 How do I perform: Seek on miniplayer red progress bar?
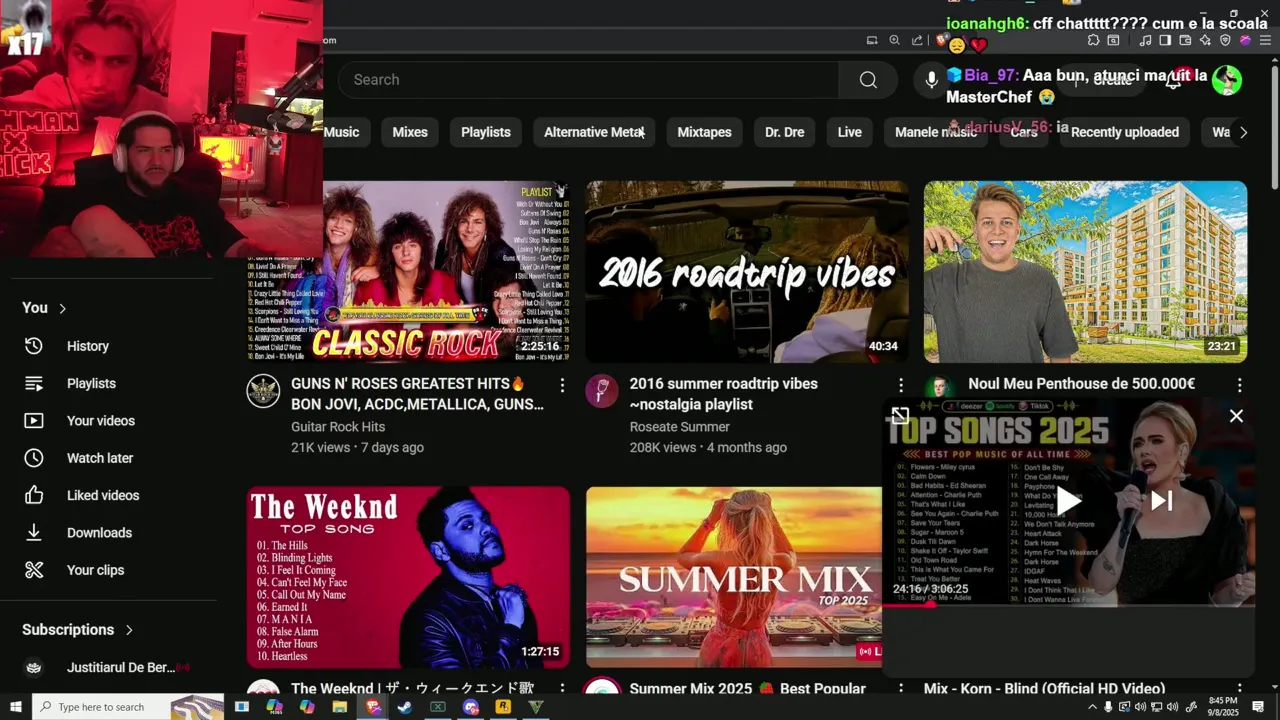[x=1068, y=605]
